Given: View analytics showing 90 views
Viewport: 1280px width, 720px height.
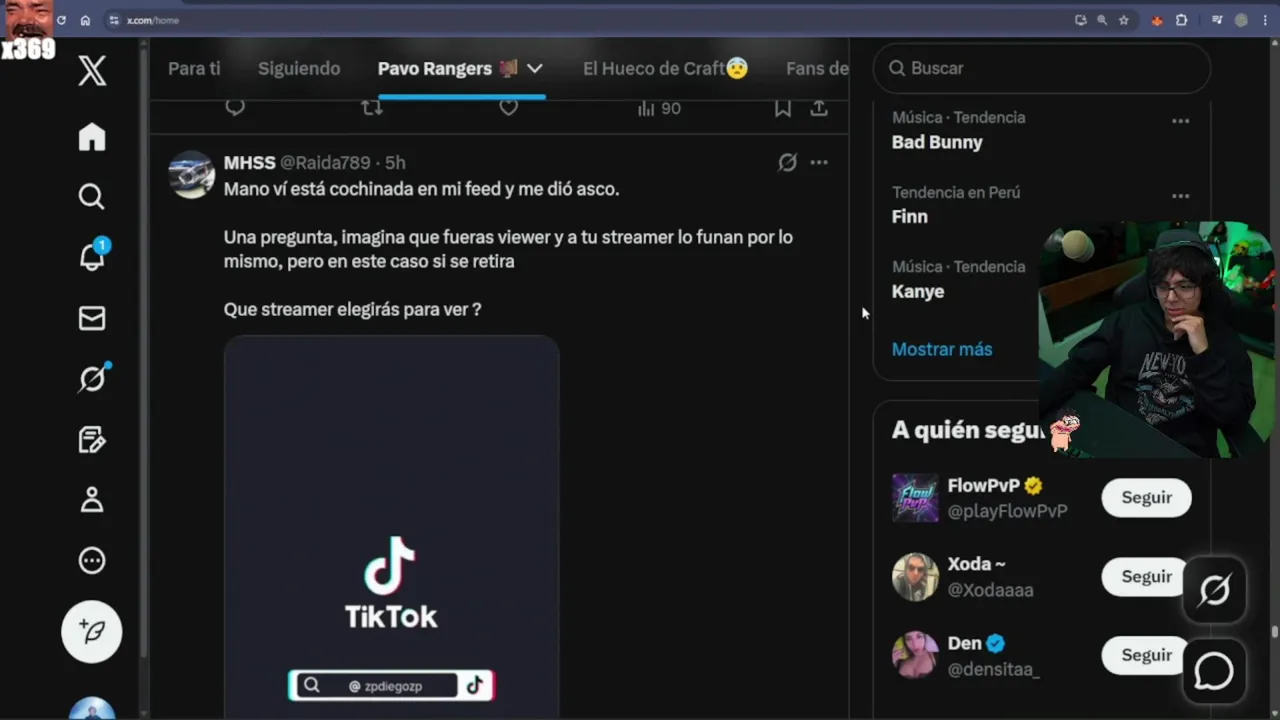Looking at the screenshot, I should coord(659,108).
